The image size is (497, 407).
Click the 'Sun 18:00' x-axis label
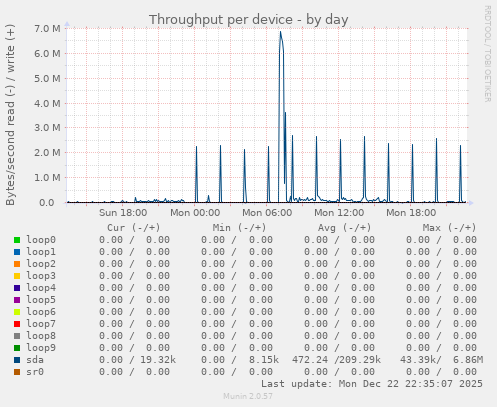point(123,213)
